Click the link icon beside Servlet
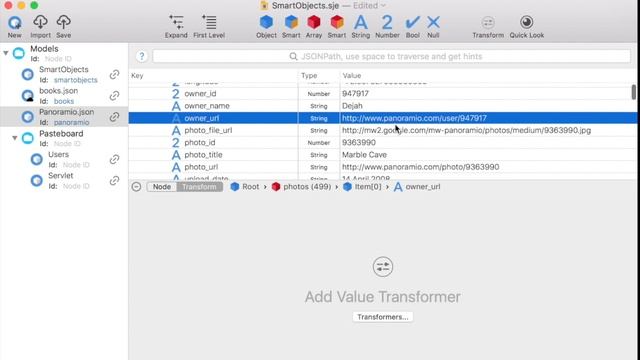The image size is (640, 360). click(x=114, y=181)
